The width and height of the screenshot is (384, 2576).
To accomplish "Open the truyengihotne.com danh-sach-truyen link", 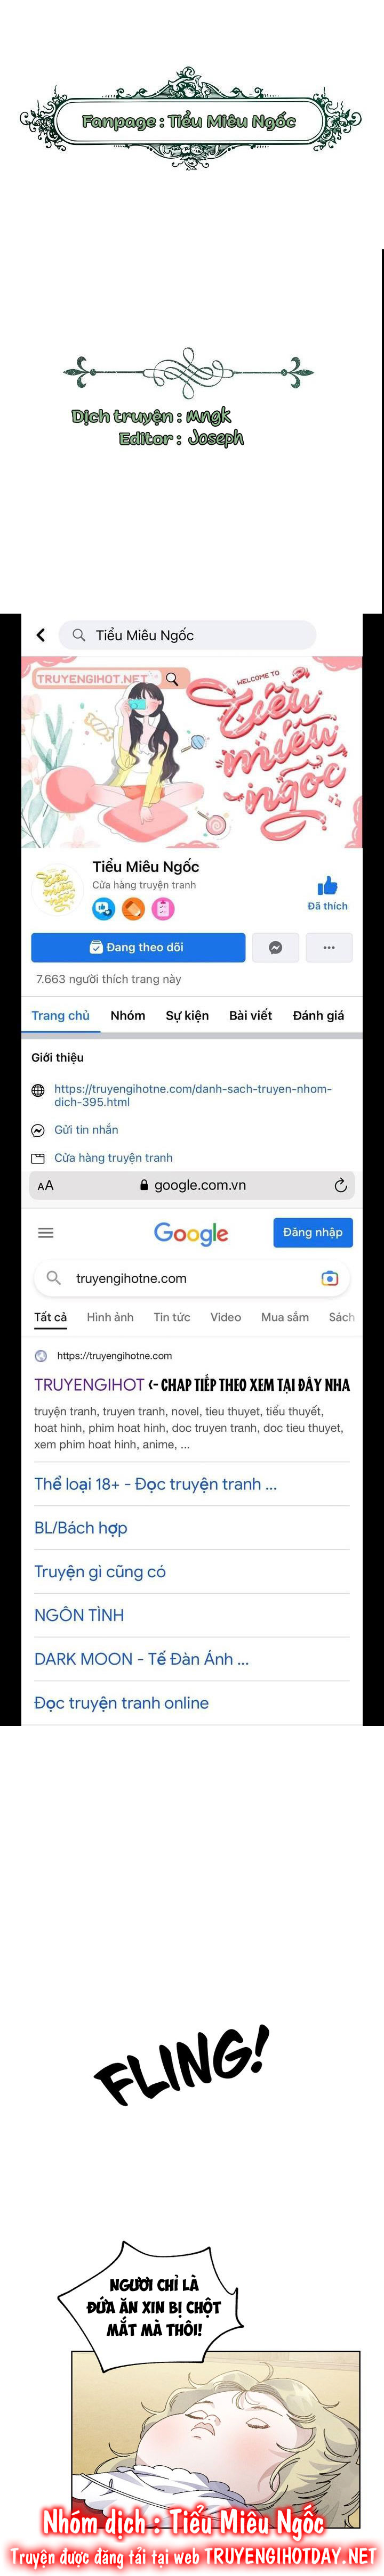I will point(193,1095).
